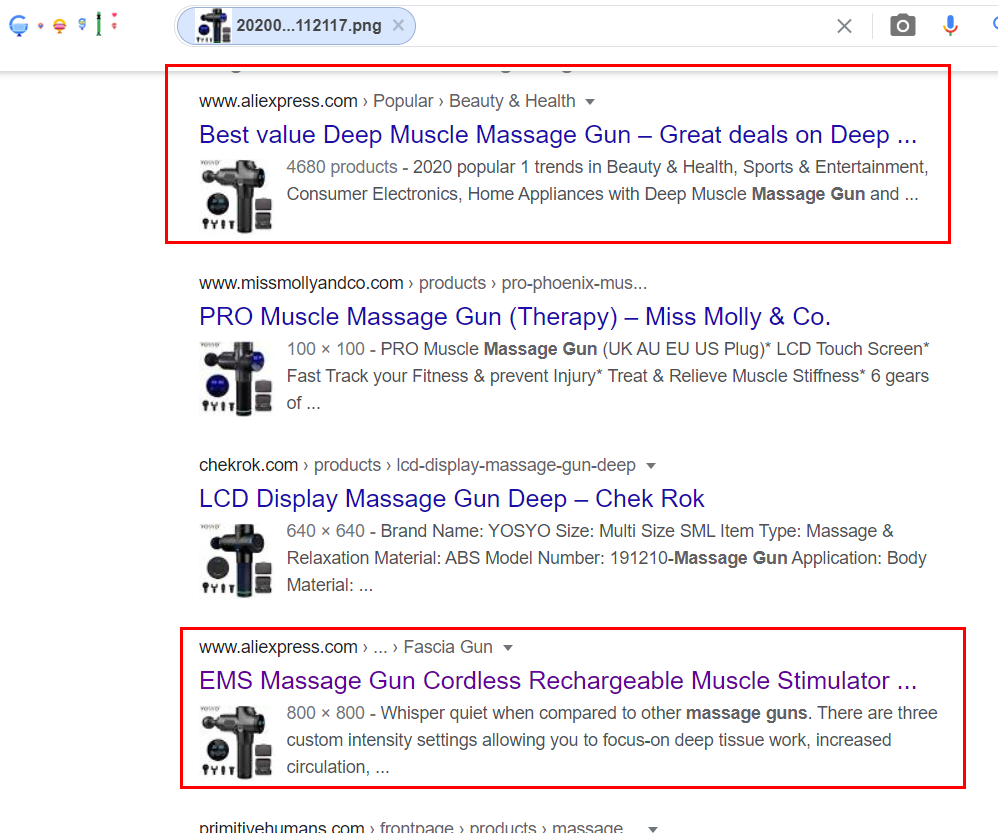Open thumbnail of the EMS Massage Gun result
The height and width of the screenshot is (833, 998).
pos(236,742)
